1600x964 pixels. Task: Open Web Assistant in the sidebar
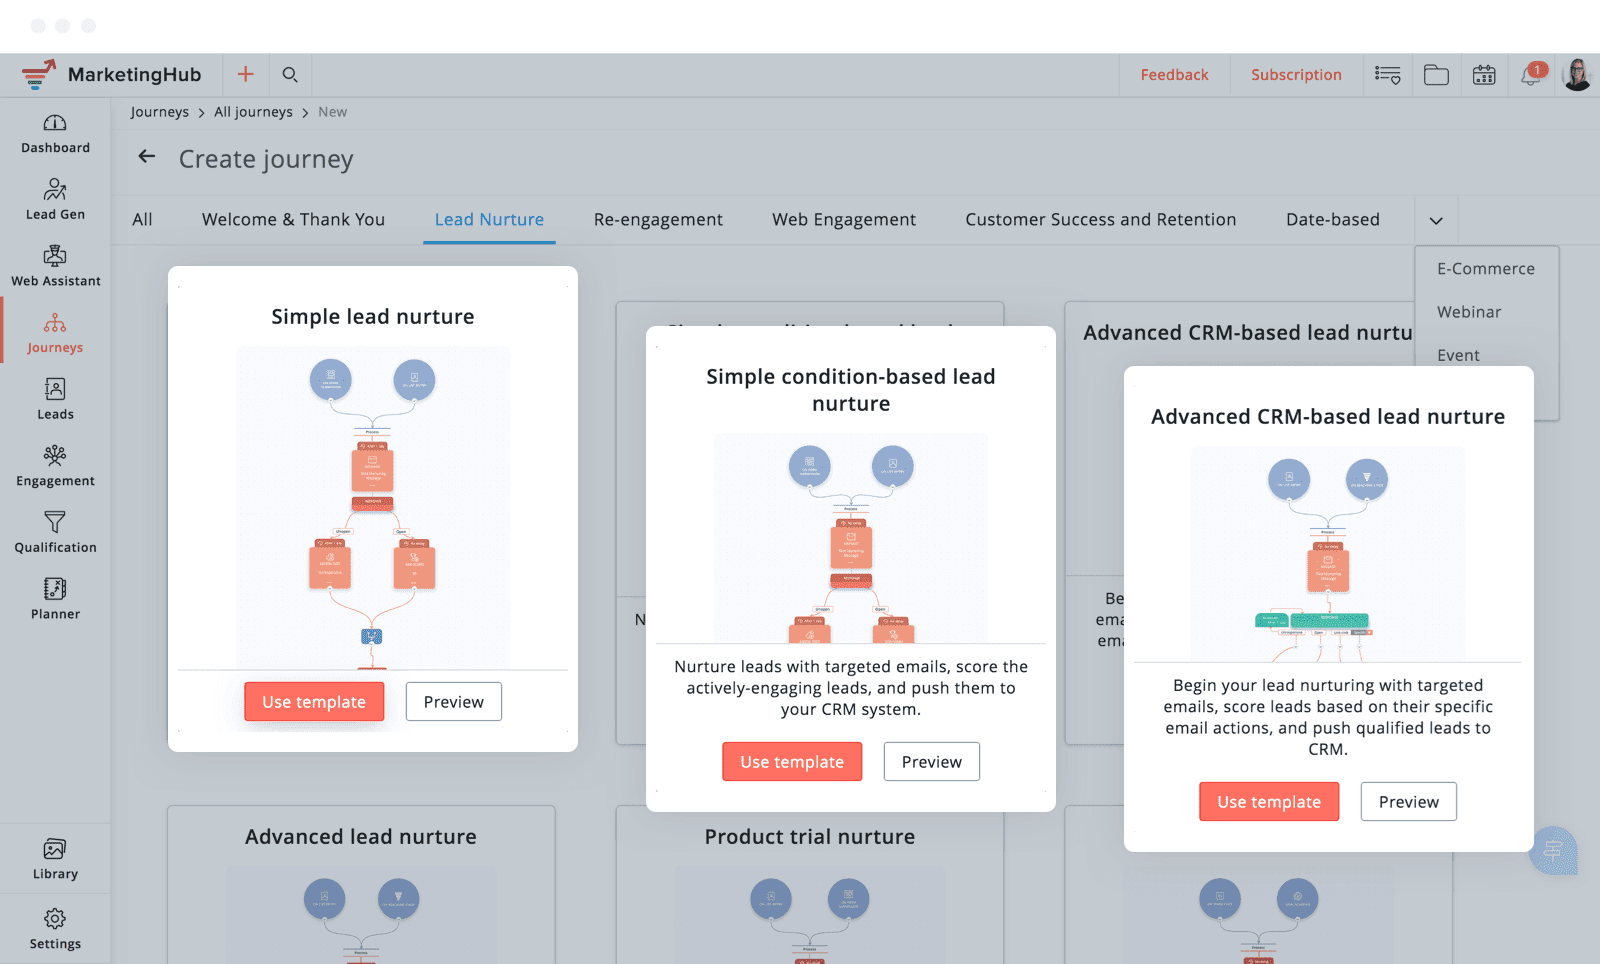click(x=55, y=267)
